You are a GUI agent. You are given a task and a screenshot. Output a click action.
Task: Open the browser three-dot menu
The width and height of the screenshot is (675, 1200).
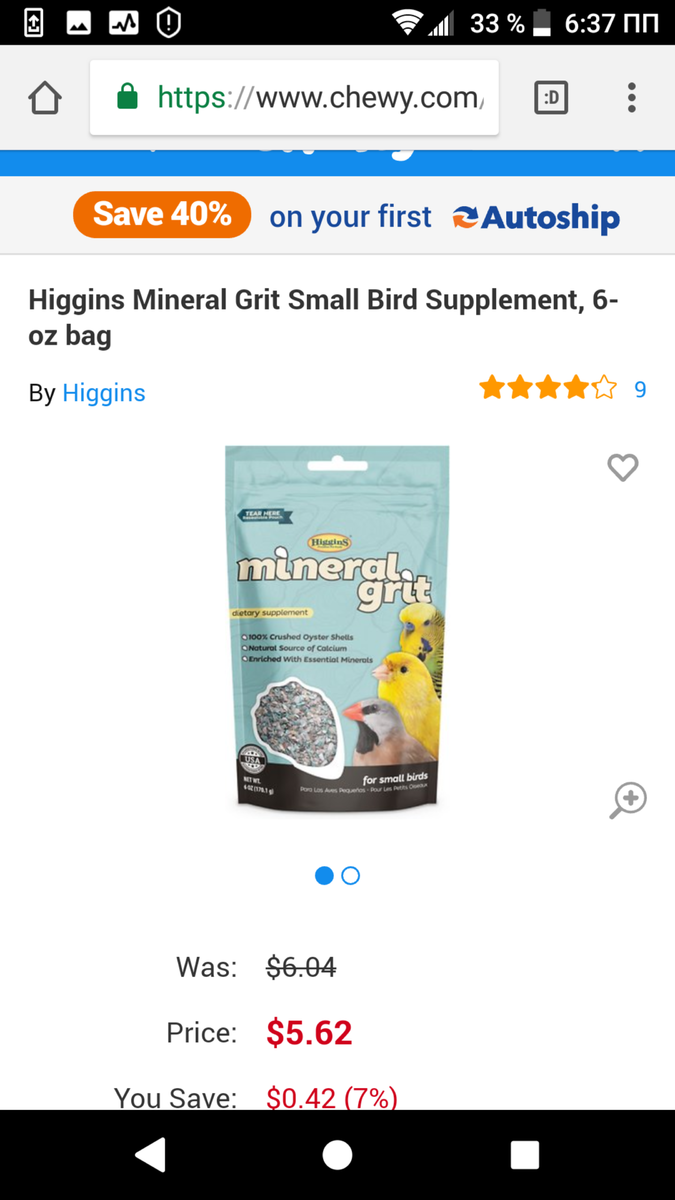point(631,97)
